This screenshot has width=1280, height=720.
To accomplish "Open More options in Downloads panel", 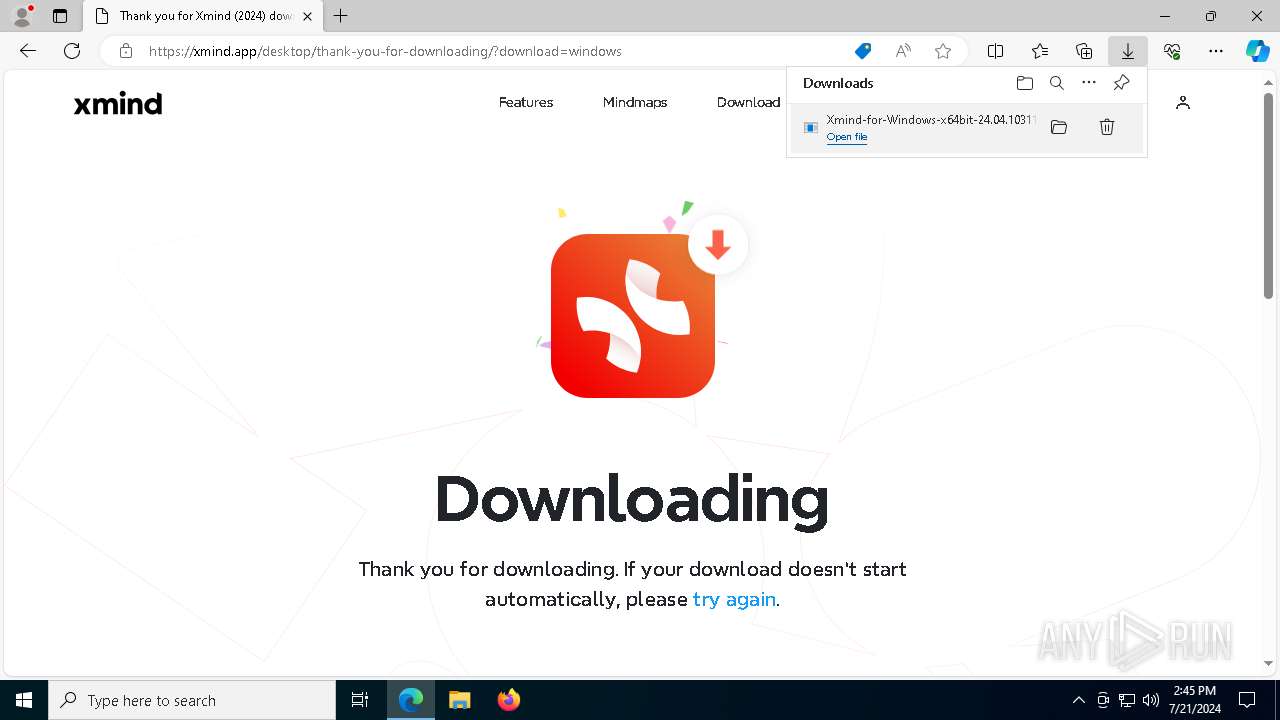I will pyautogui.click(x=1089, y=83).
